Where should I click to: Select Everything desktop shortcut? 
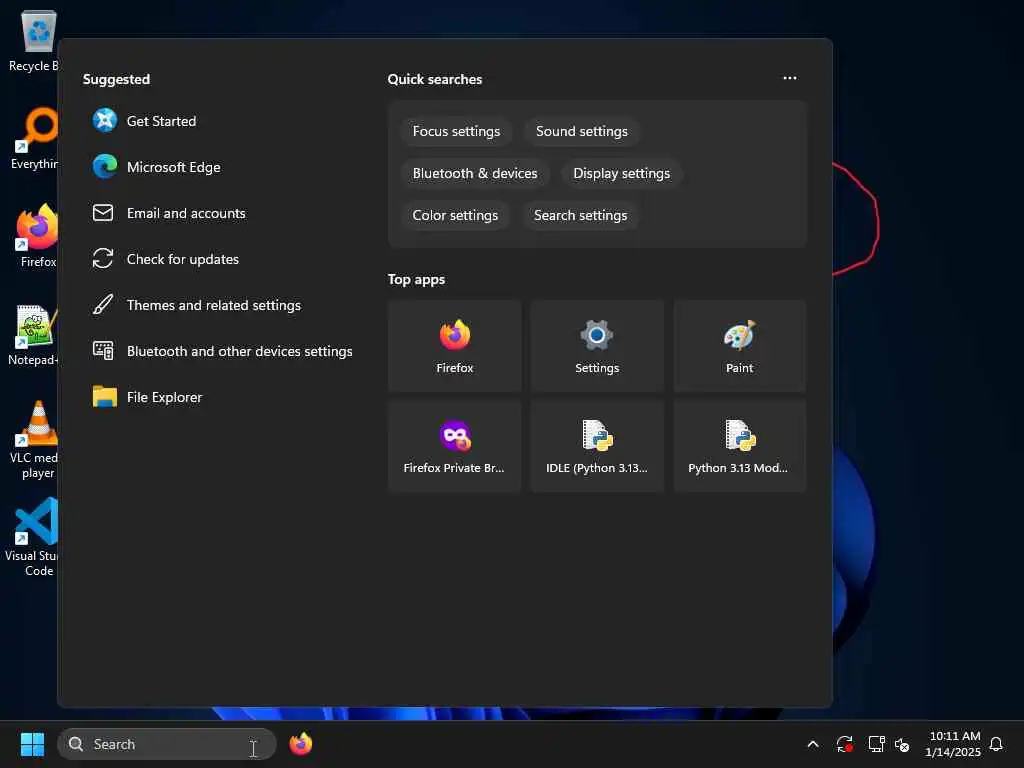pyautogui.click(x=33, y=138)
